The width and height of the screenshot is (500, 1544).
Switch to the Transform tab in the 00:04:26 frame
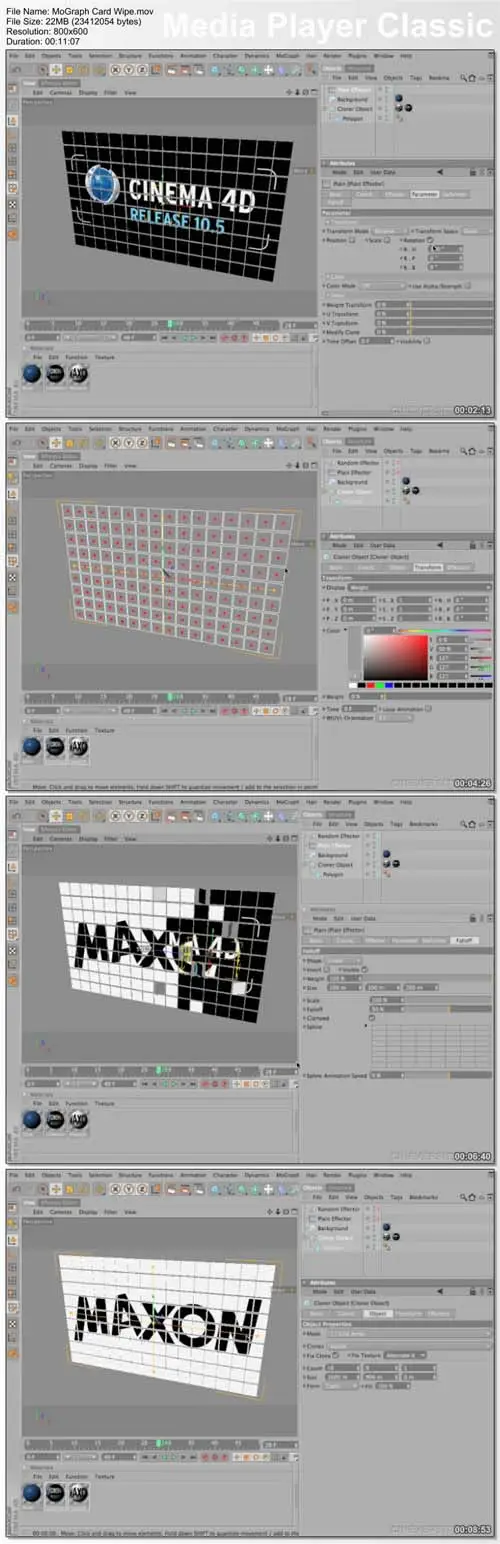[x=428, y=567]
